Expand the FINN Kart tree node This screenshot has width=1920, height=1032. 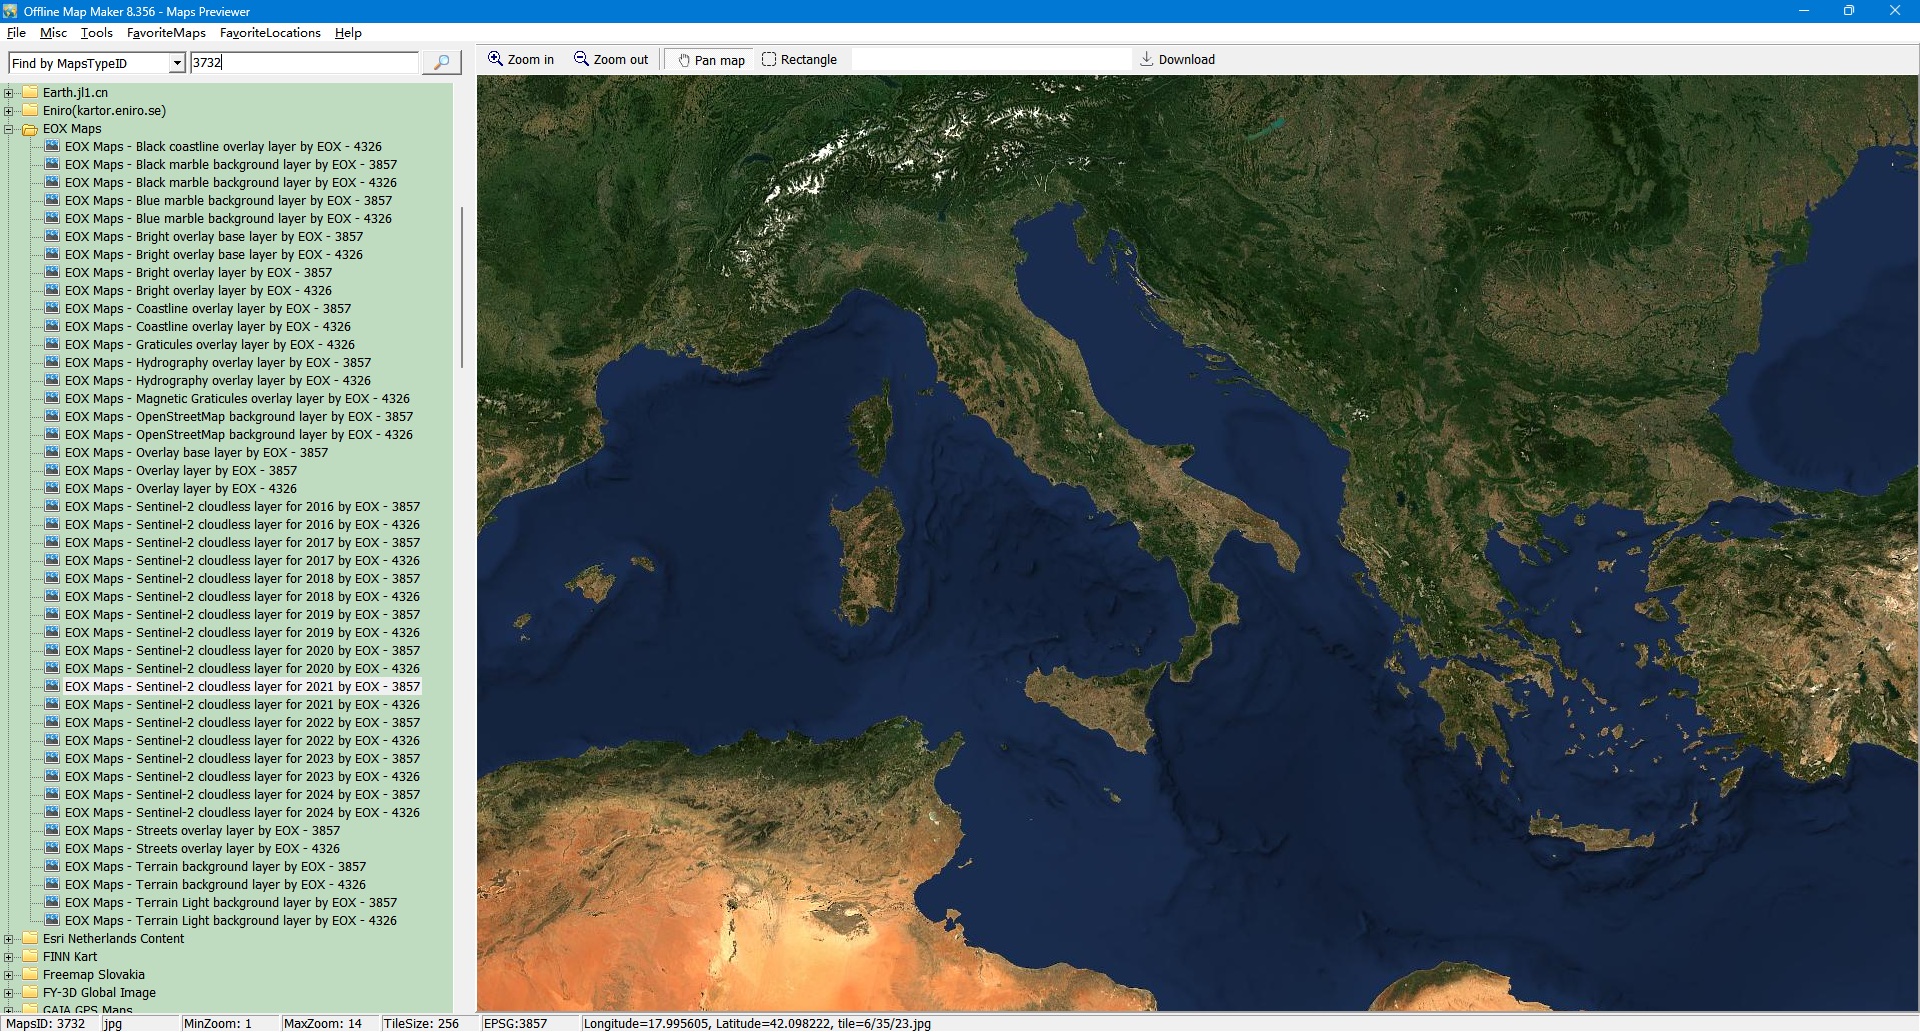pos(9,957)
